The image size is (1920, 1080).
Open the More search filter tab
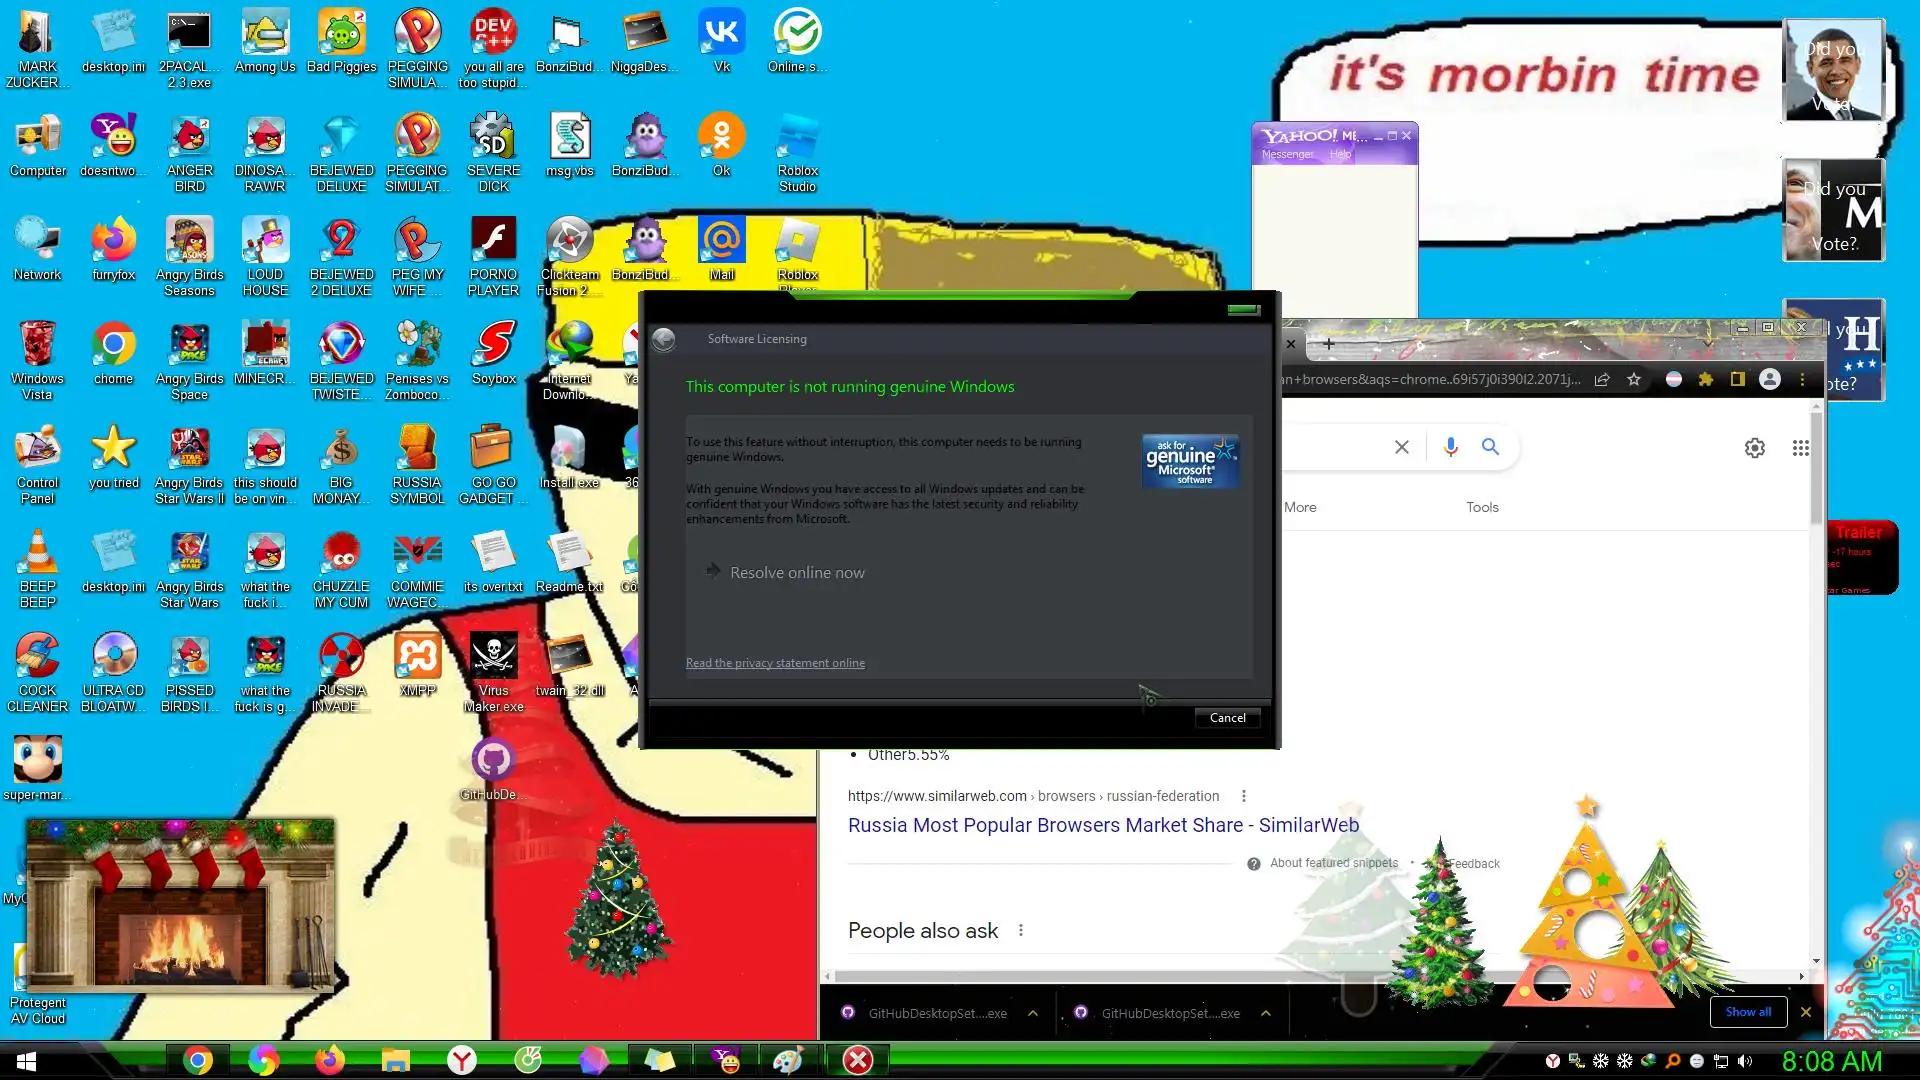tap(1299, 507)
